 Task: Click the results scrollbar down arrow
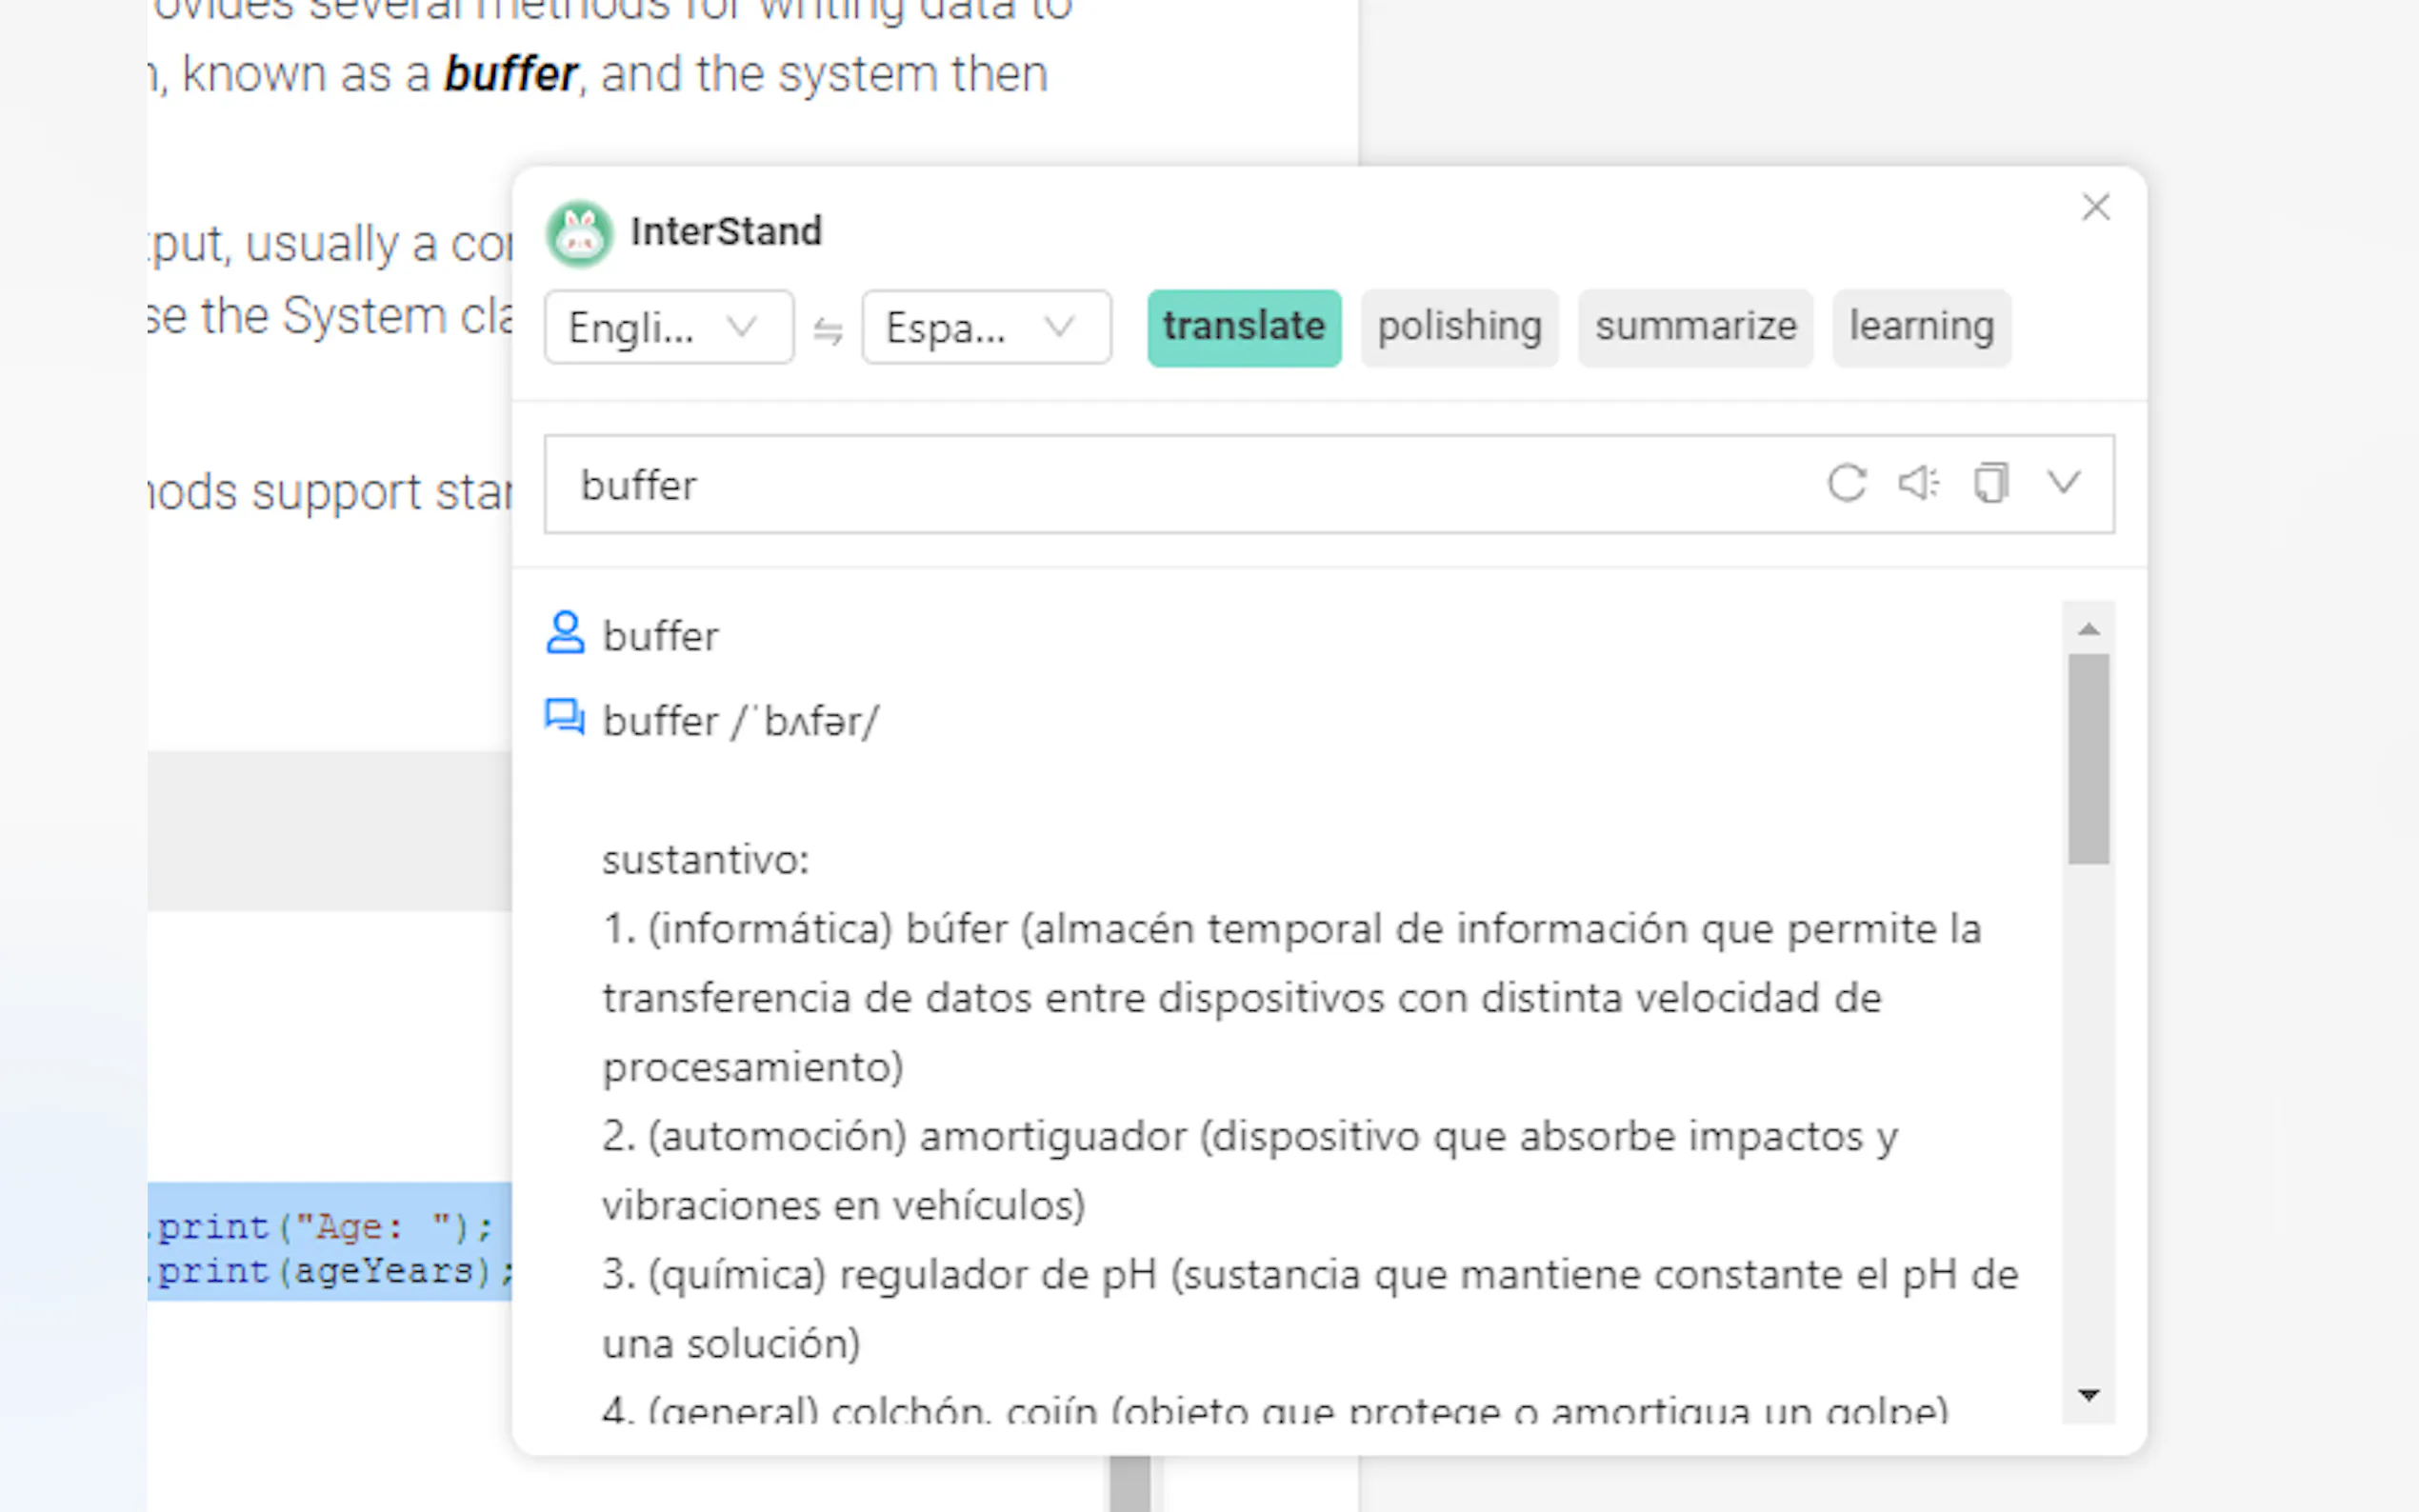(x=2088, y=1395)
